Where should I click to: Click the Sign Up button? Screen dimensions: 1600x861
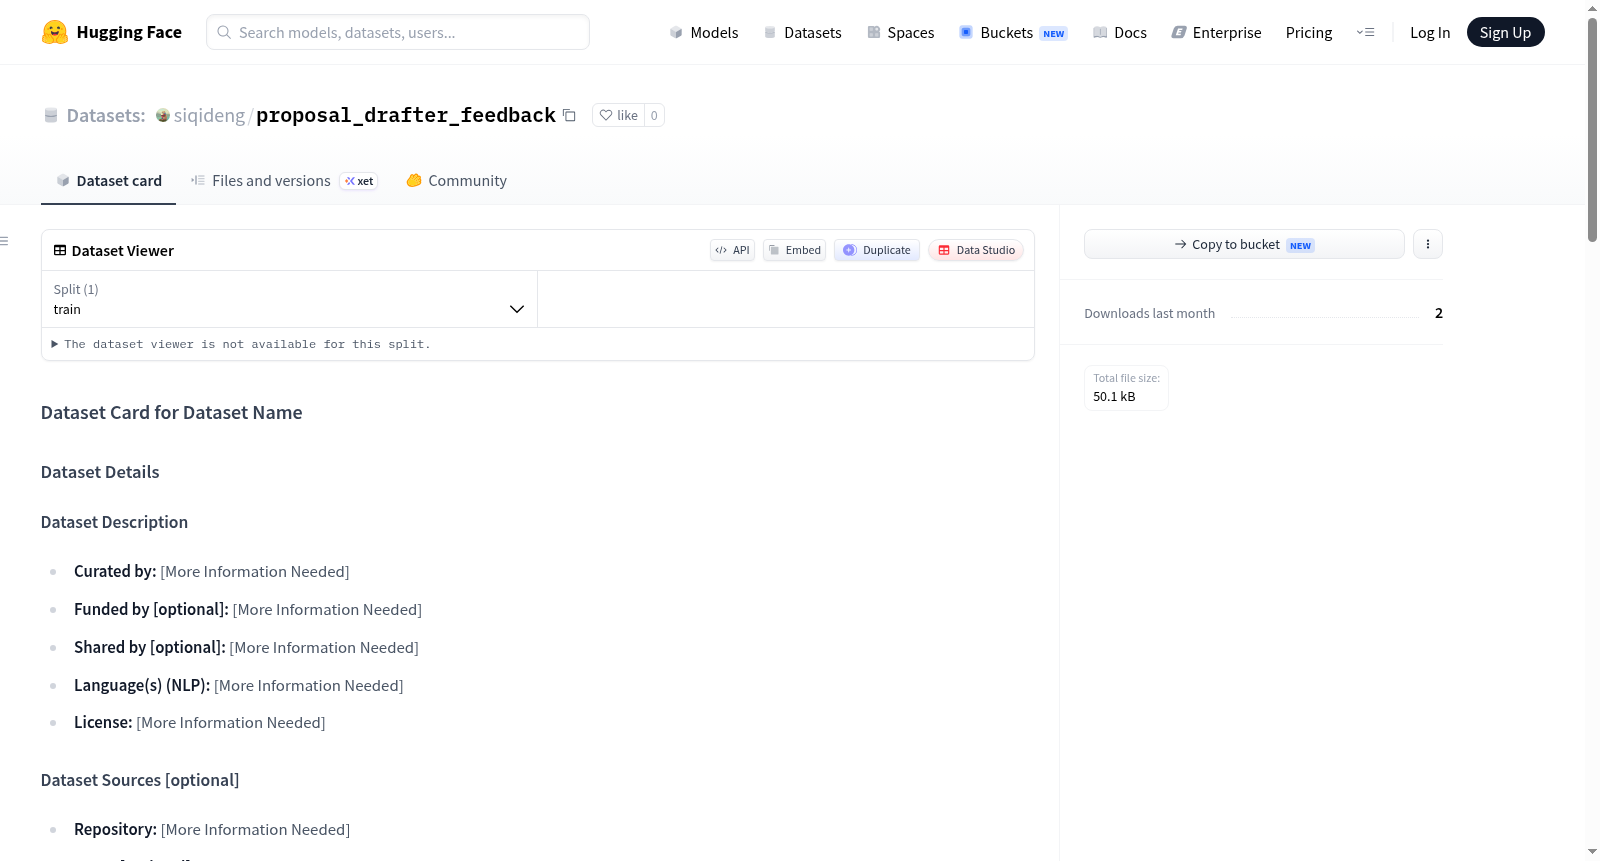1505,32
